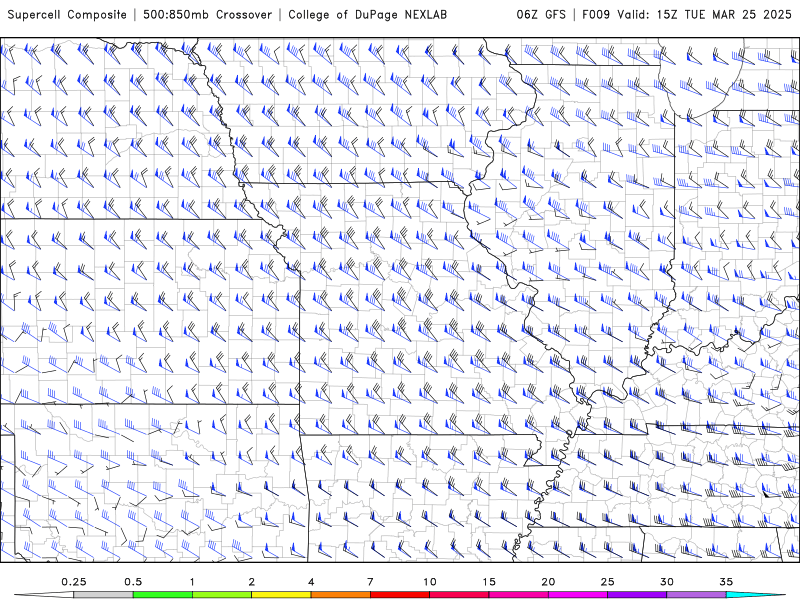The height and width of the screenshot is (600, 800).
Task: Click the magenta legend segment between 20 and 25
Action: (578, 595)
